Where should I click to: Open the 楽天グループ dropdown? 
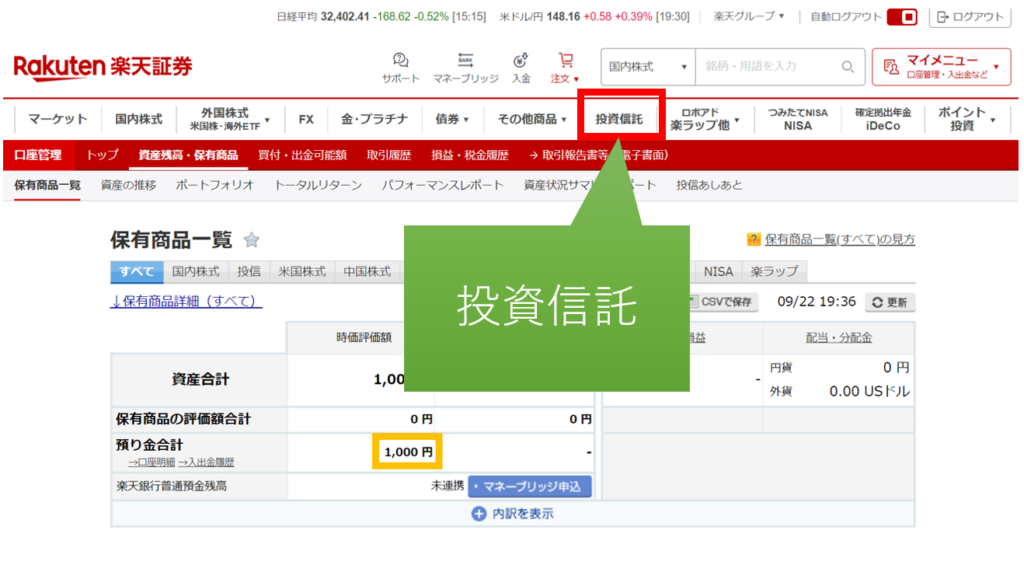click(x=748, y=16)
